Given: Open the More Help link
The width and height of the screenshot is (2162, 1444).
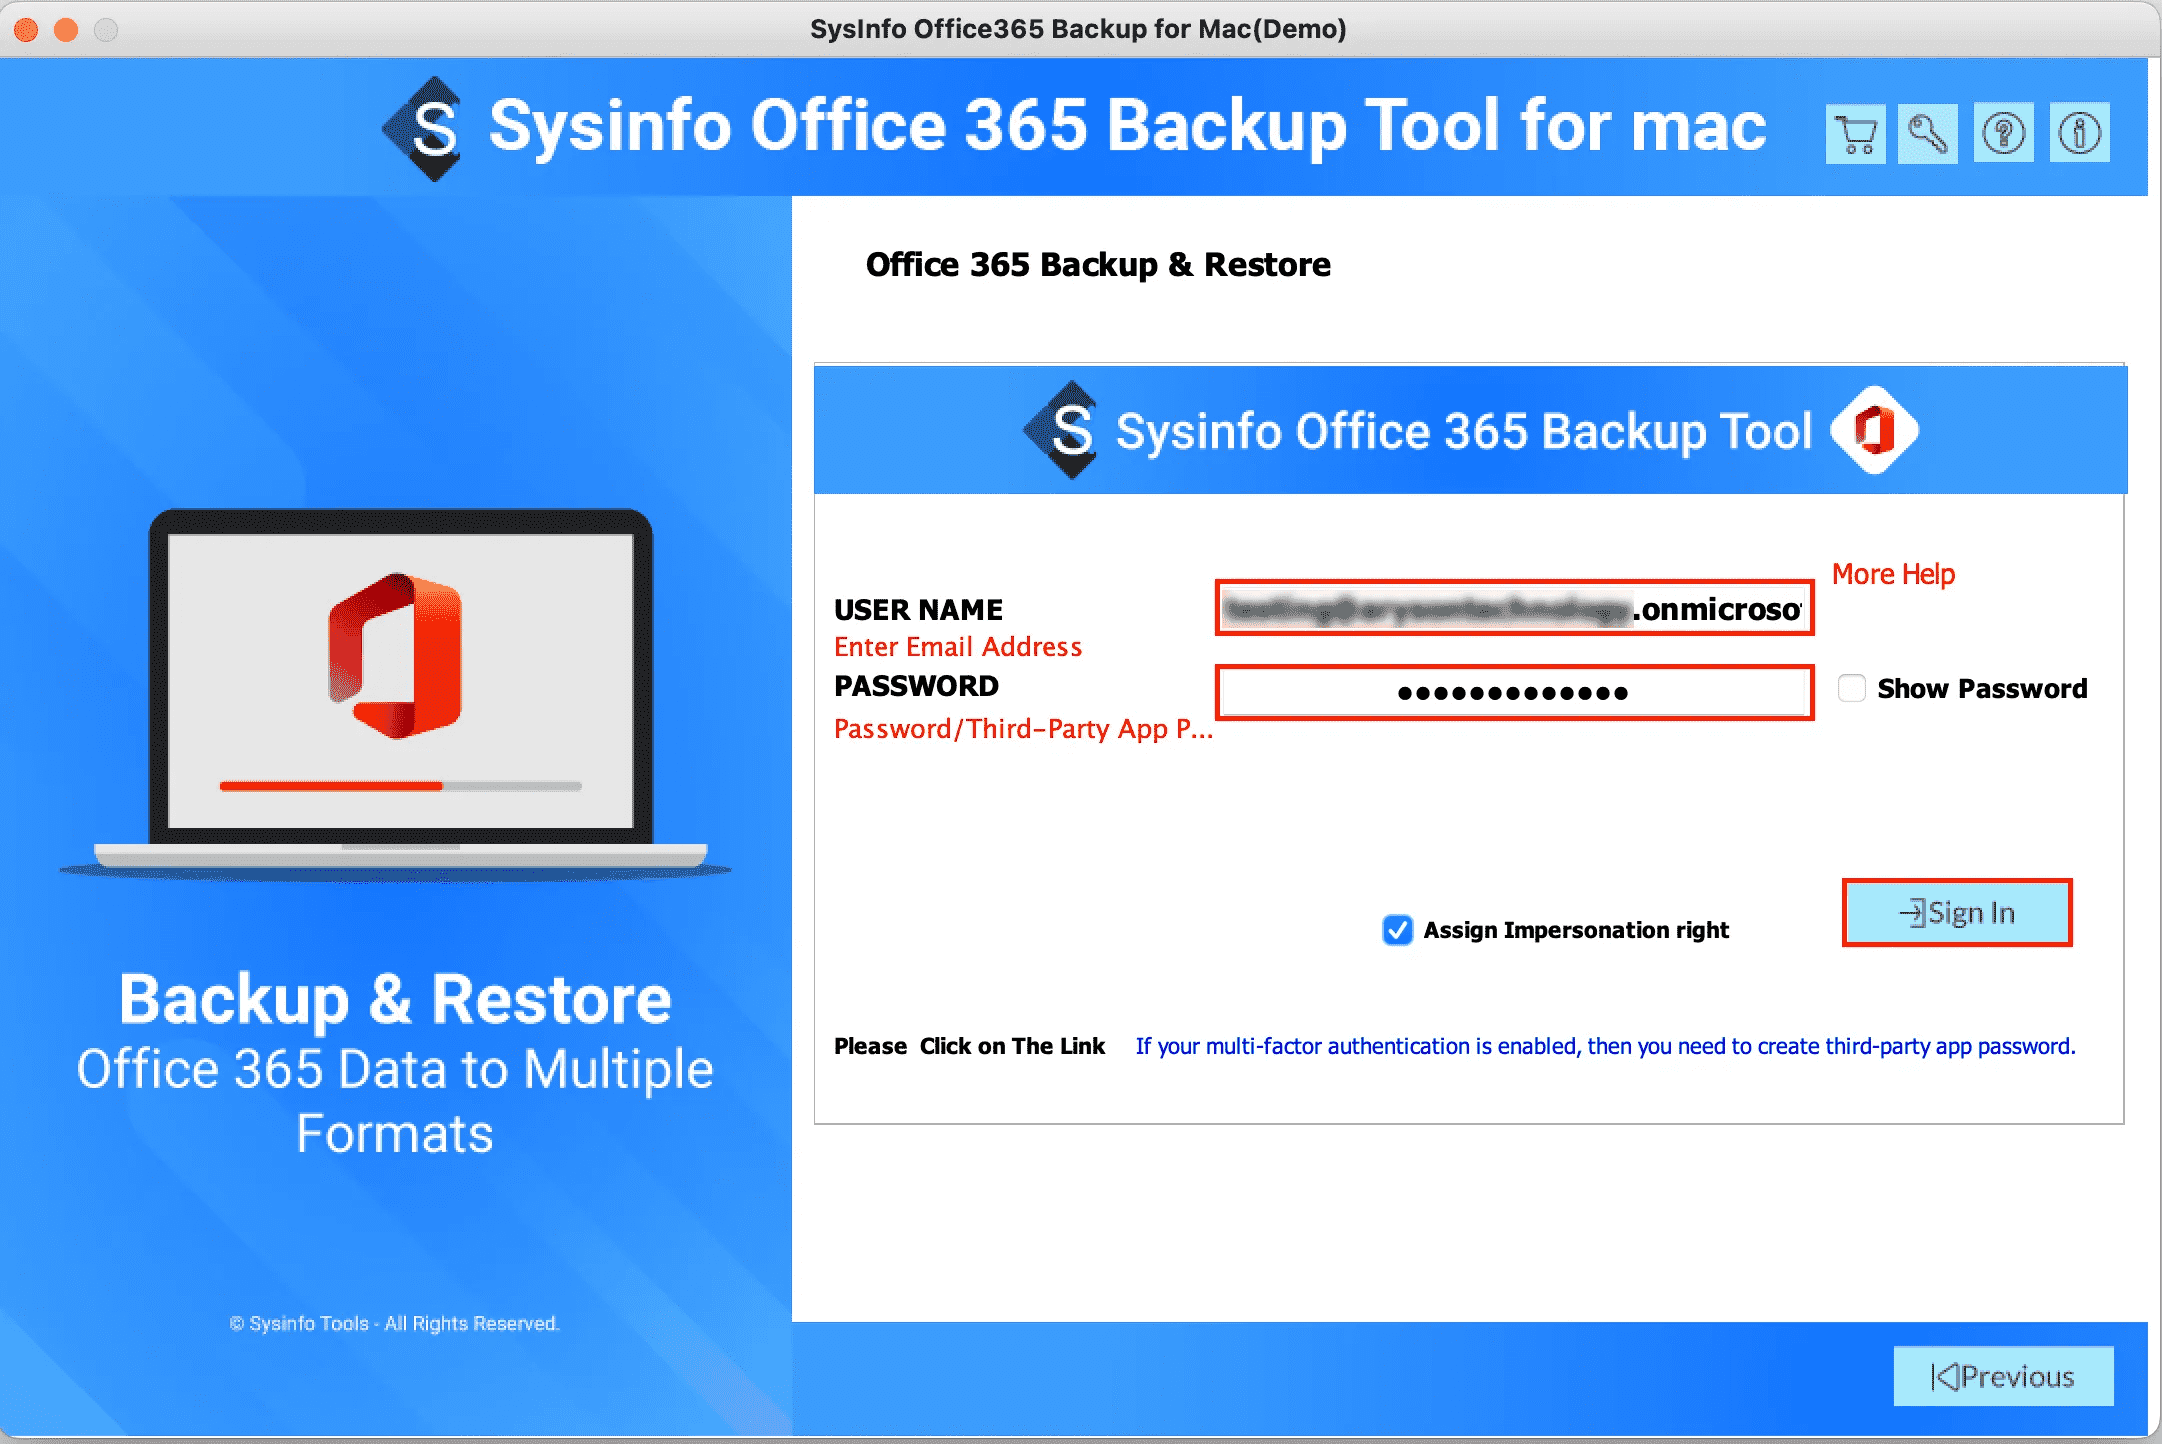Looking at the screenshot, I should pyautogui.click(x=1893, y=574).
